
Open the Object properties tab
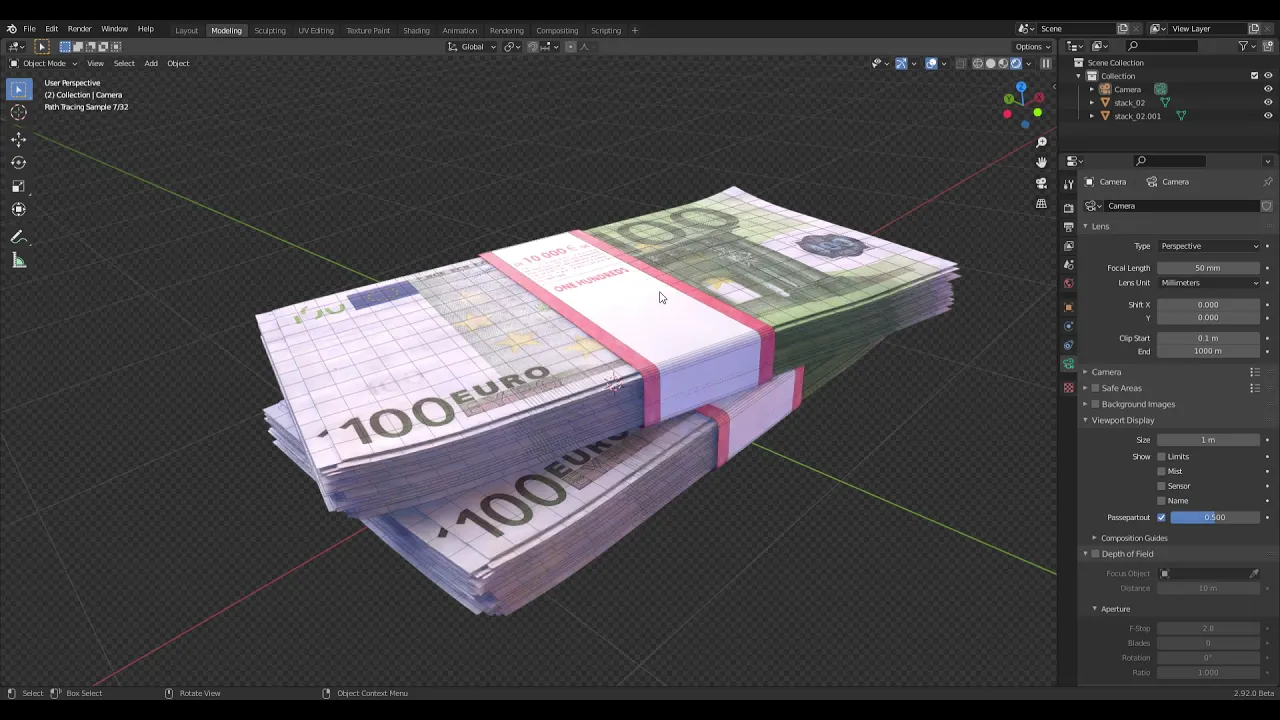(x=1069, y=307)
